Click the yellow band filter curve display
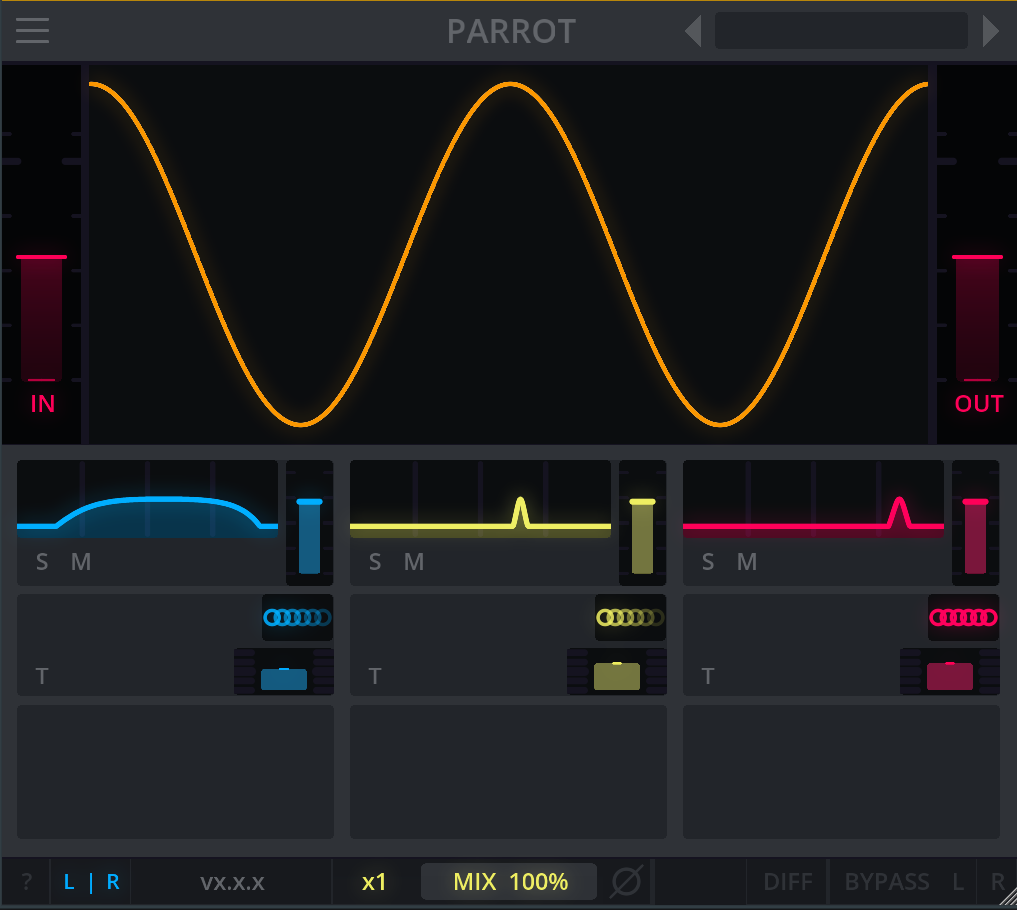 [481, 499]
